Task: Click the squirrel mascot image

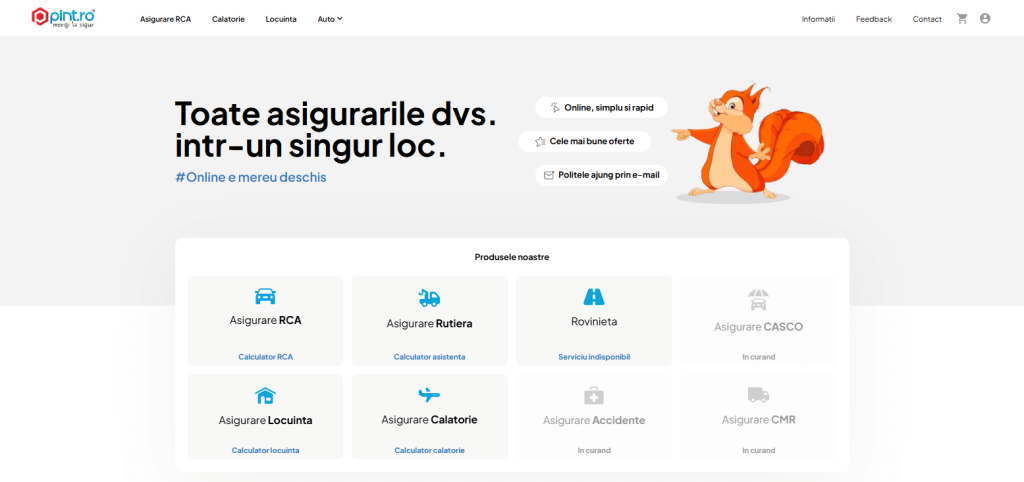Action: [x=748, y=141]
